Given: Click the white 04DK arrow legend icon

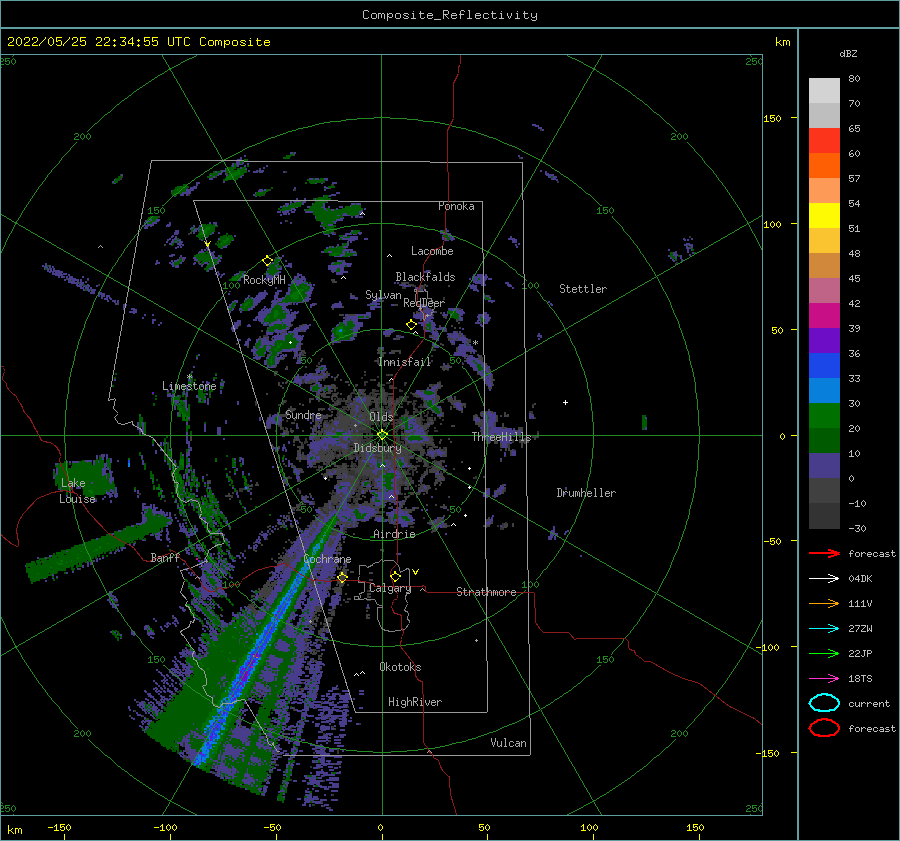Looking at the screenshot, I should click(x=824, y=578).
